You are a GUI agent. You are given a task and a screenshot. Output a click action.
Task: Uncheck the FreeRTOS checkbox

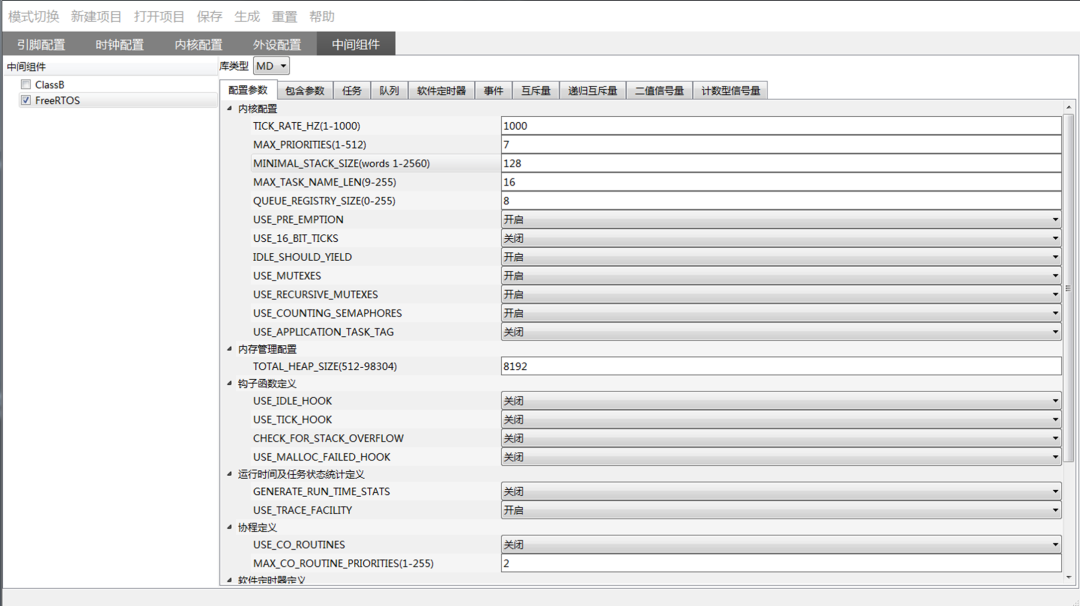click(26, 100)
